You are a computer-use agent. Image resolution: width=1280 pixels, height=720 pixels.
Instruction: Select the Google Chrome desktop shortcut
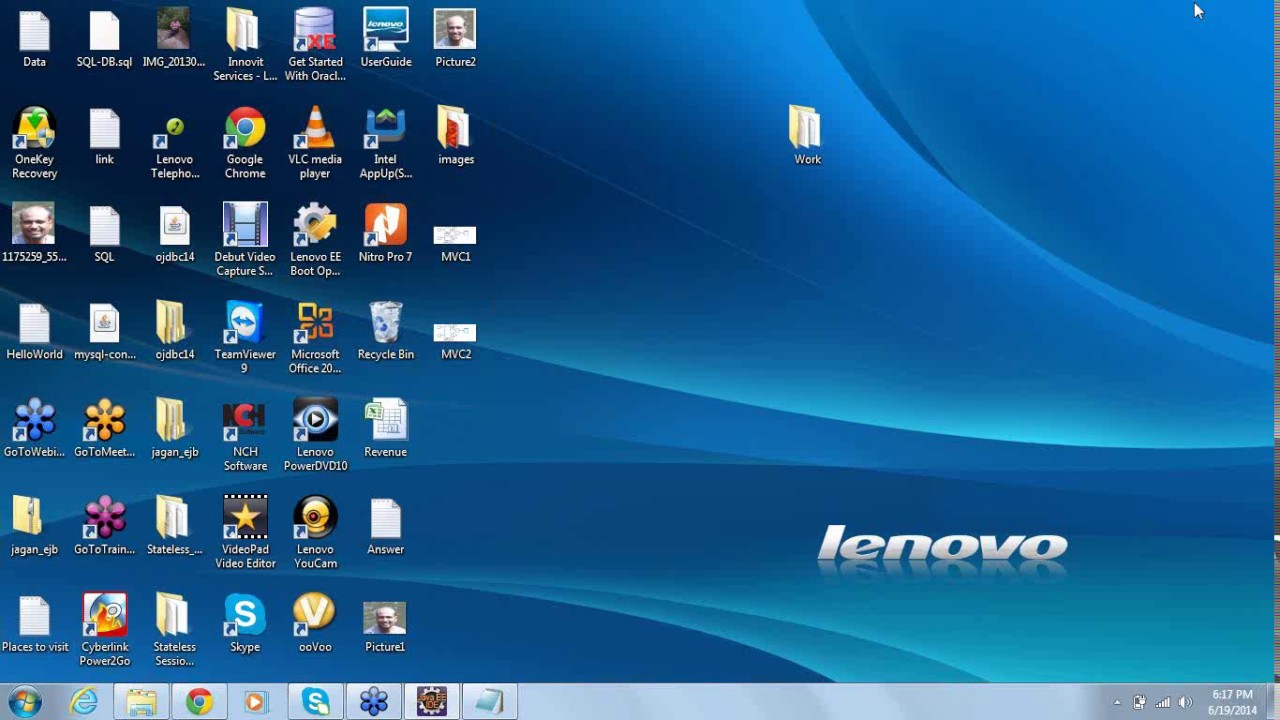click(x=244, y=143)
